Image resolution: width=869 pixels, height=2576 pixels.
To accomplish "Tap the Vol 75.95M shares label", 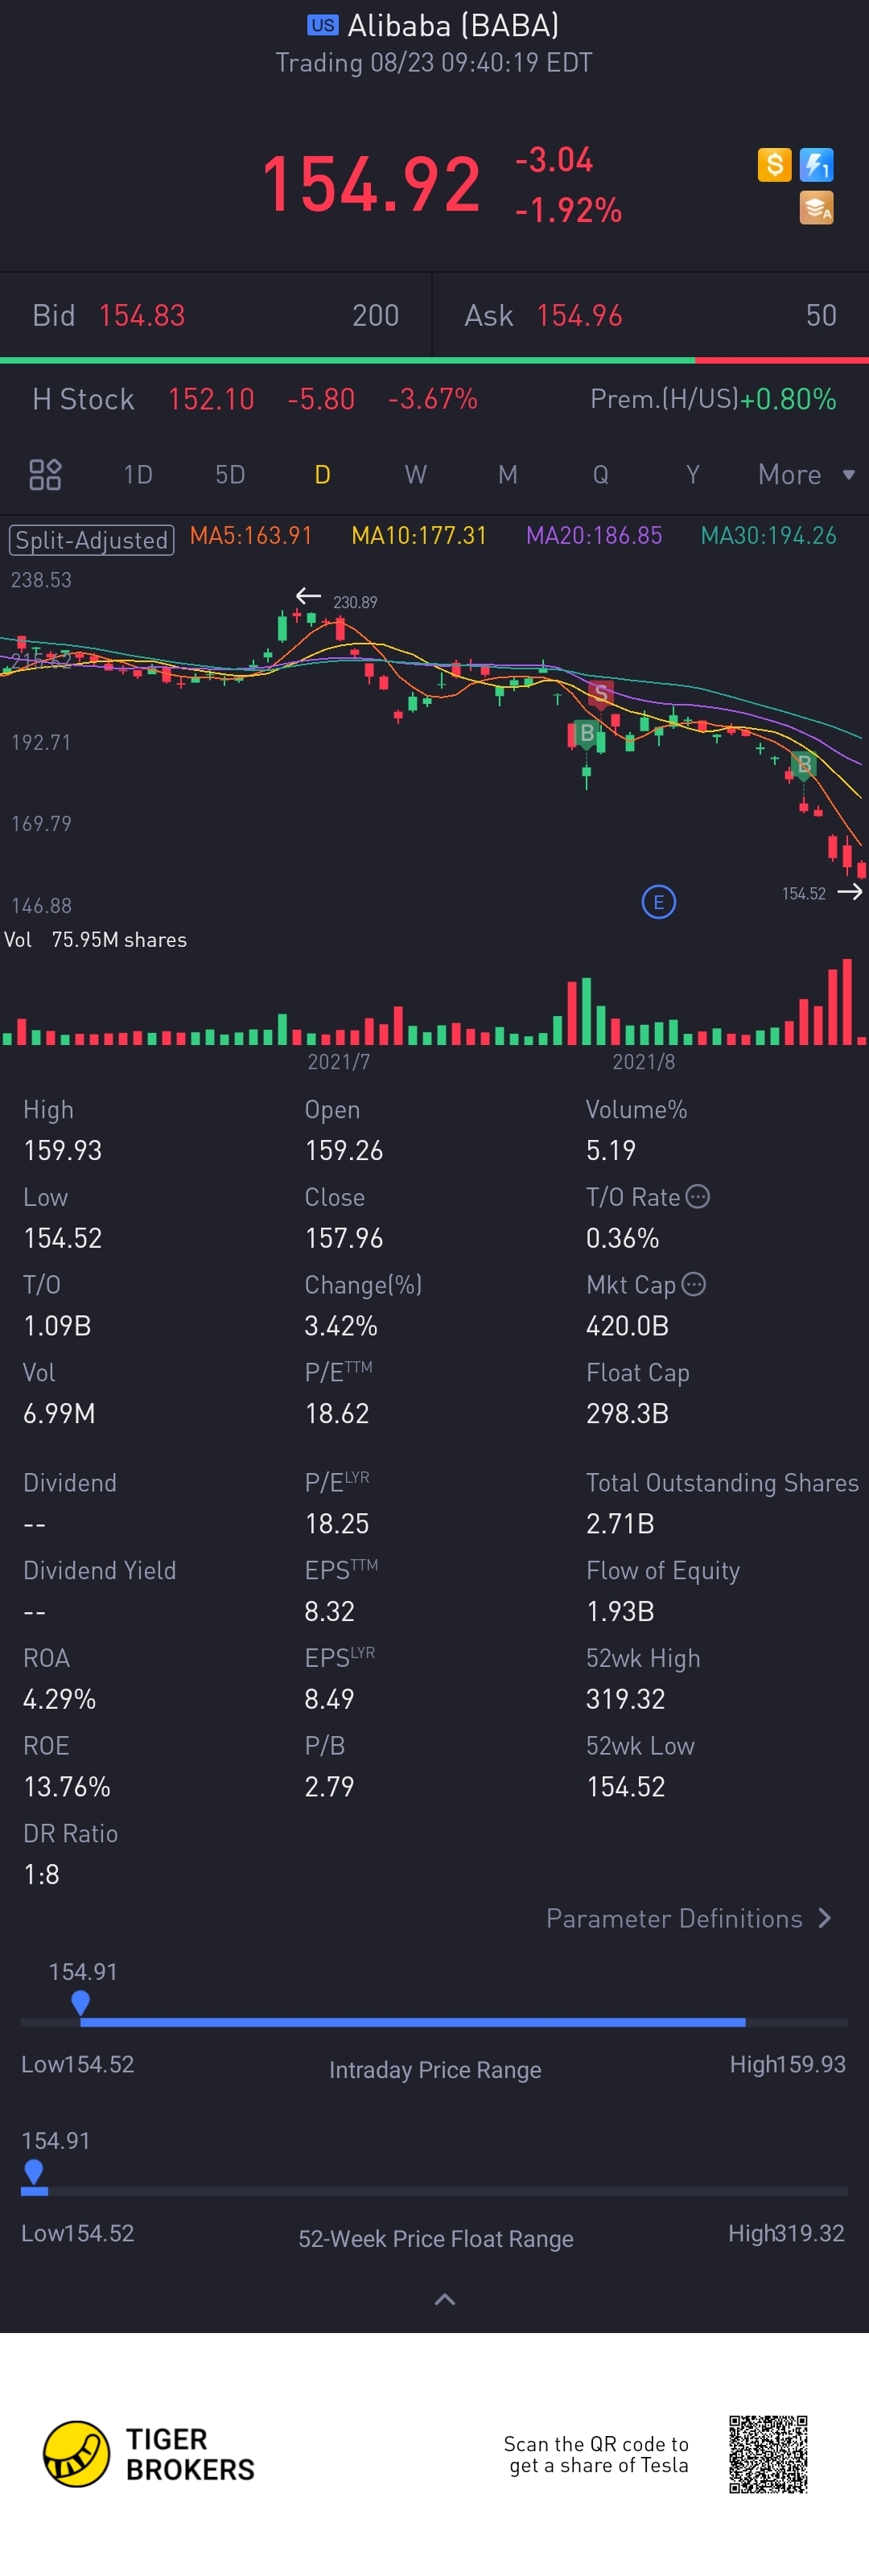I will pos(95,940).
